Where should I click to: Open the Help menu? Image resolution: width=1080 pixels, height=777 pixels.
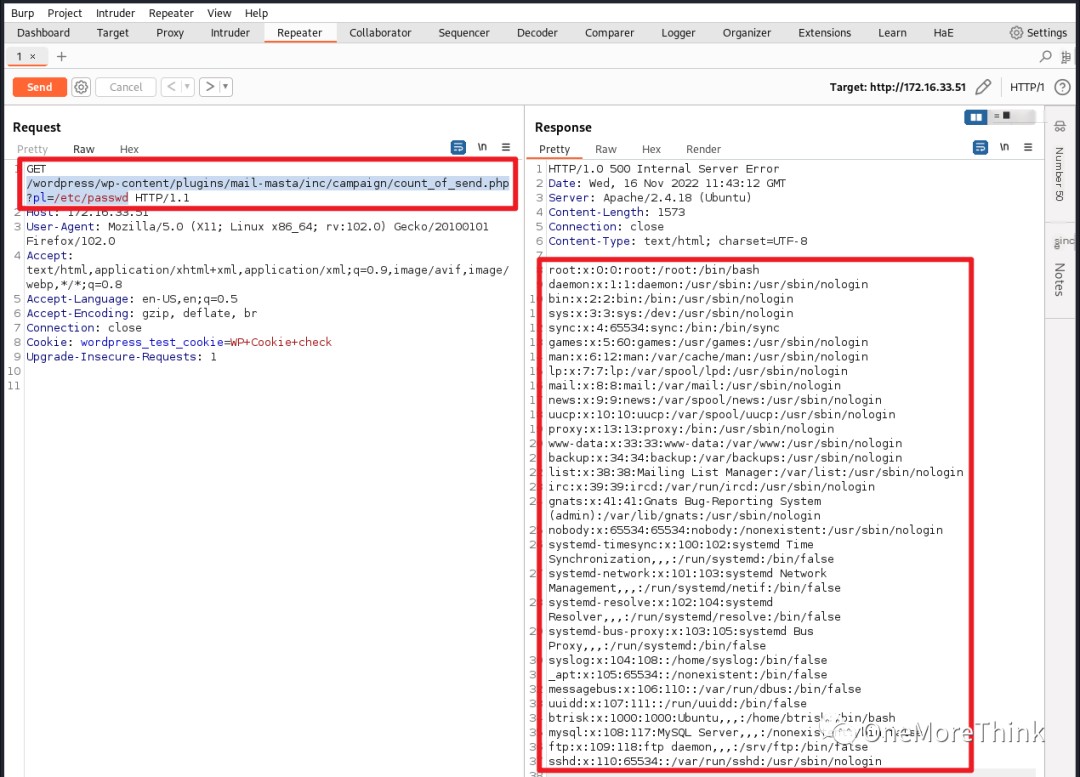pos(256,13)
